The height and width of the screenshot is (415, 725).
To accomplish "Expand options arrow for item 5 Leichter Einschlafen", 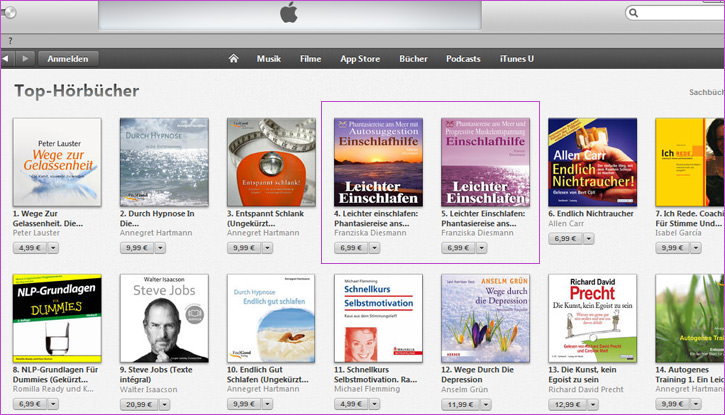I will coord(481,248).
